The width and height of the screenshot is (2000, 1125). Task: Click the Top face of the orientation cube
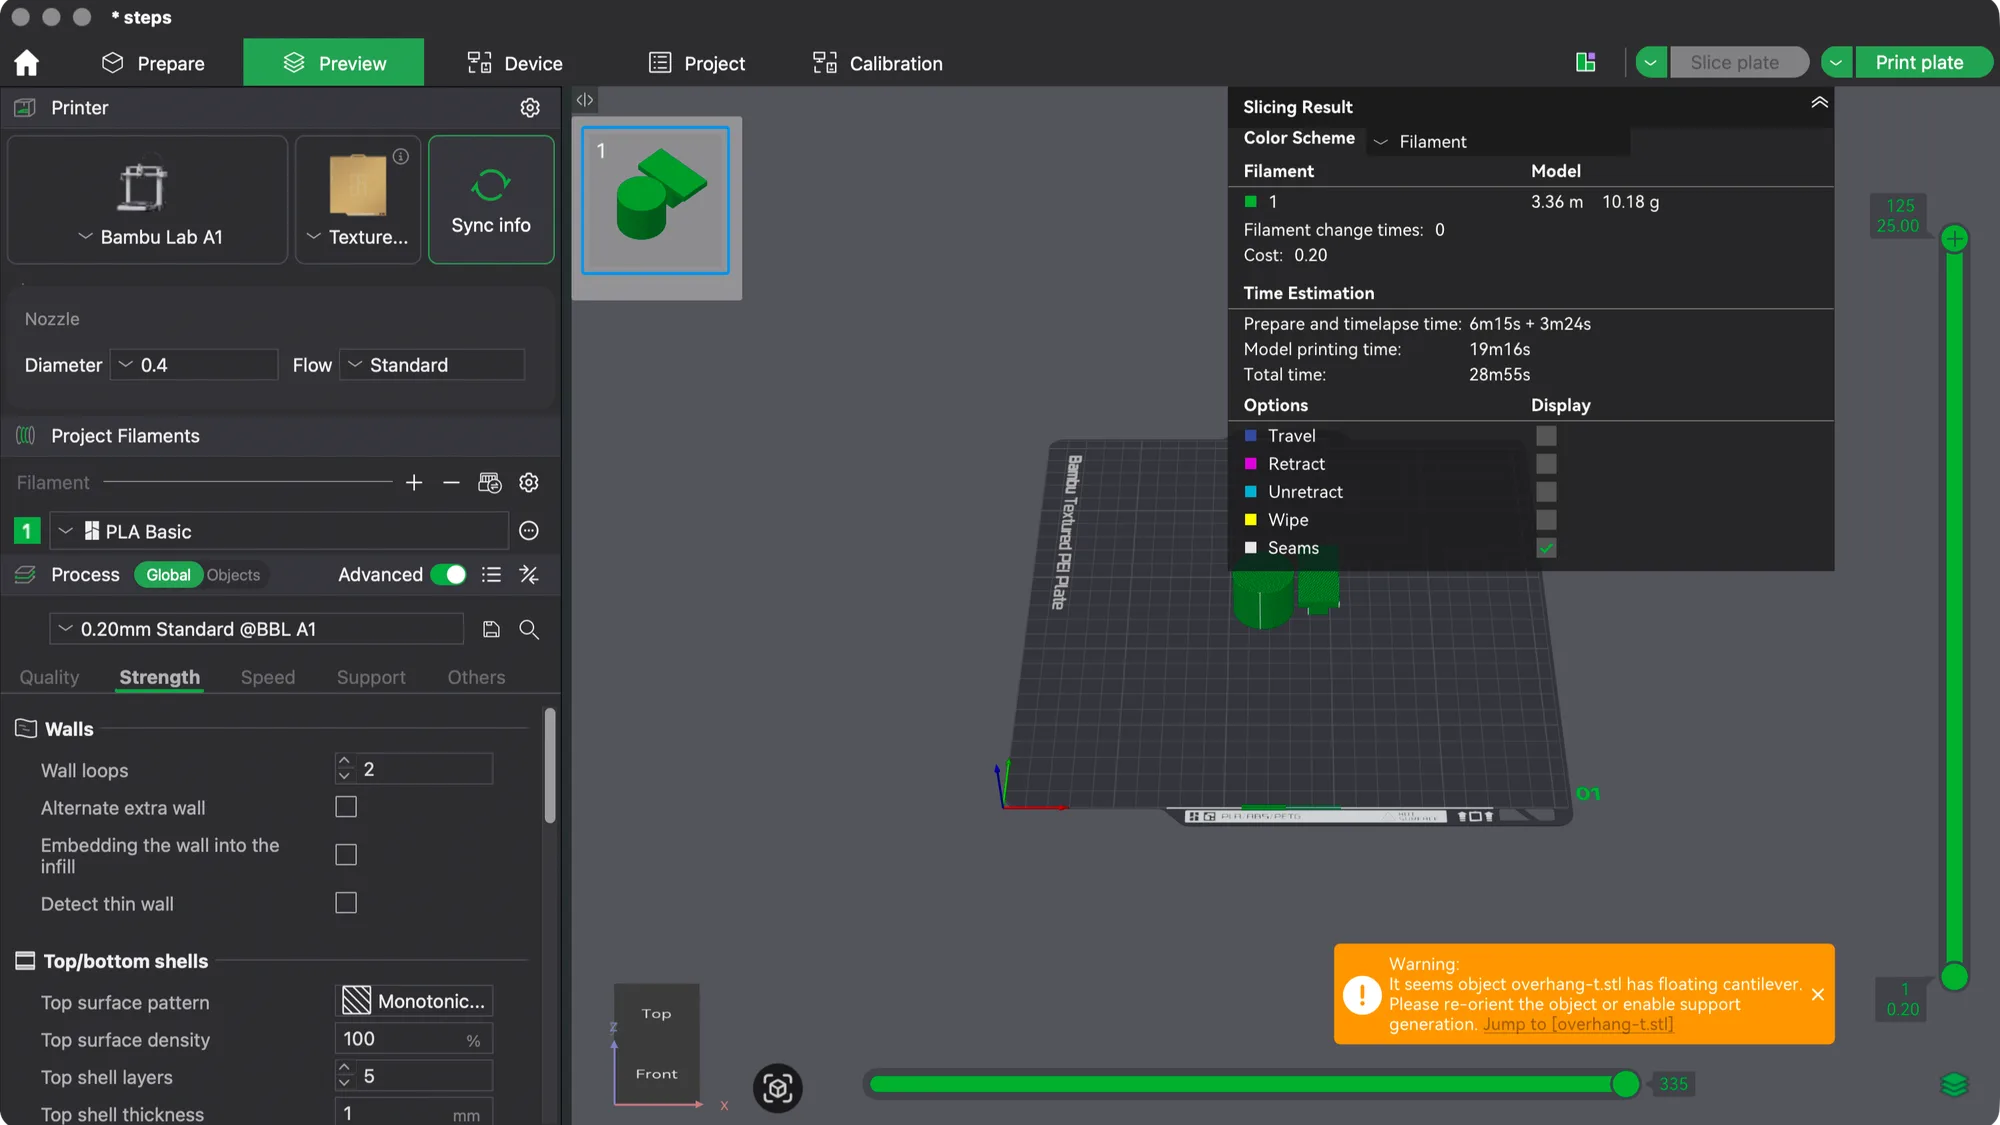tap(656, 1013)
